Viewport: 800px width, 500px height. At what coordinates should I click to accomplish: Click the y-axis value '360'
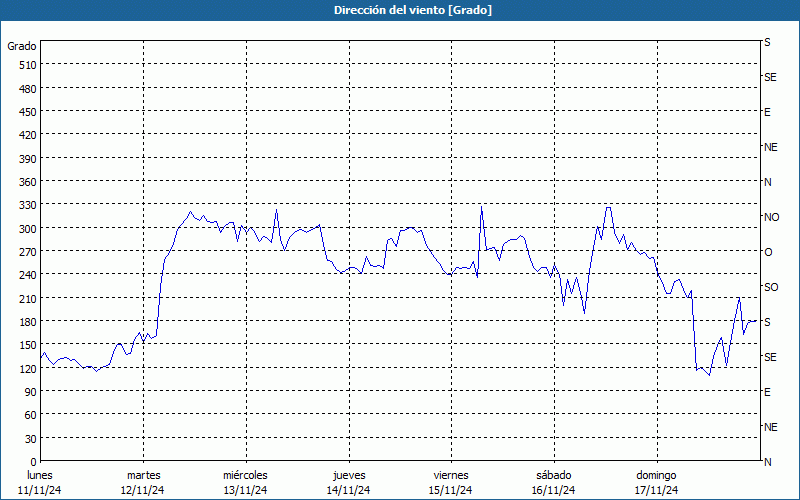coord(28,182)
